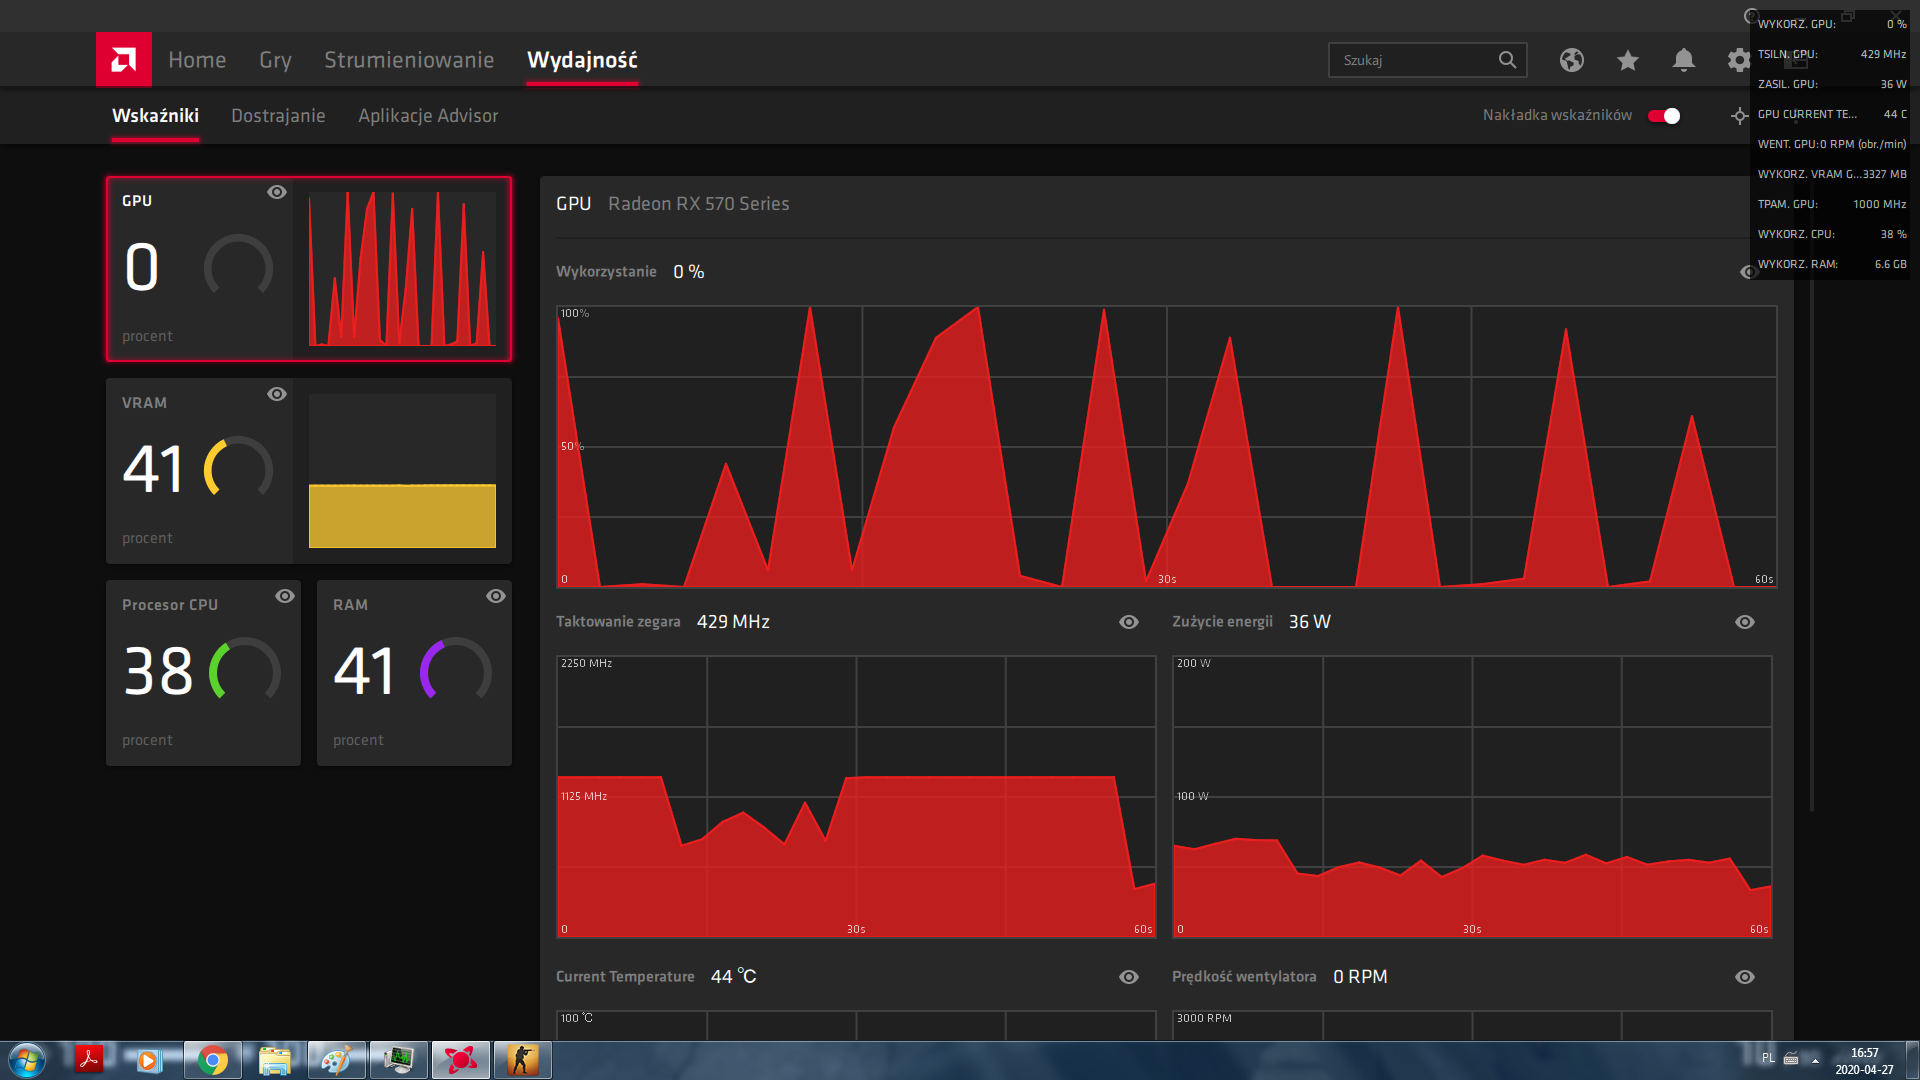
Task: Open the on-screen keyboard tray icon
Action: point(1791,1058)
